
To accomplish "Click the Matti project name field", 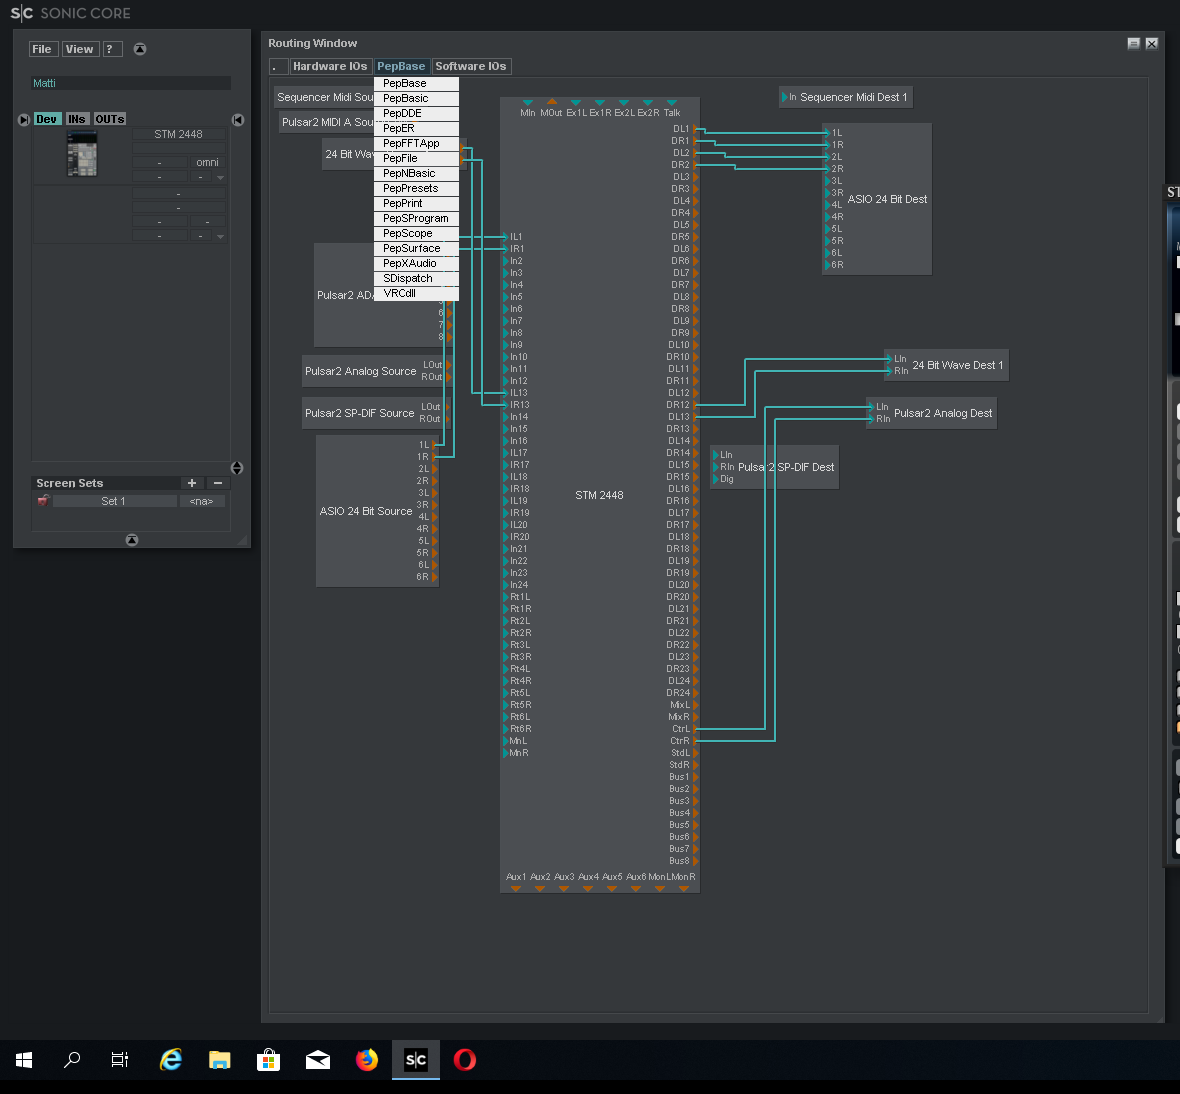I will click(x=131, y=83).
